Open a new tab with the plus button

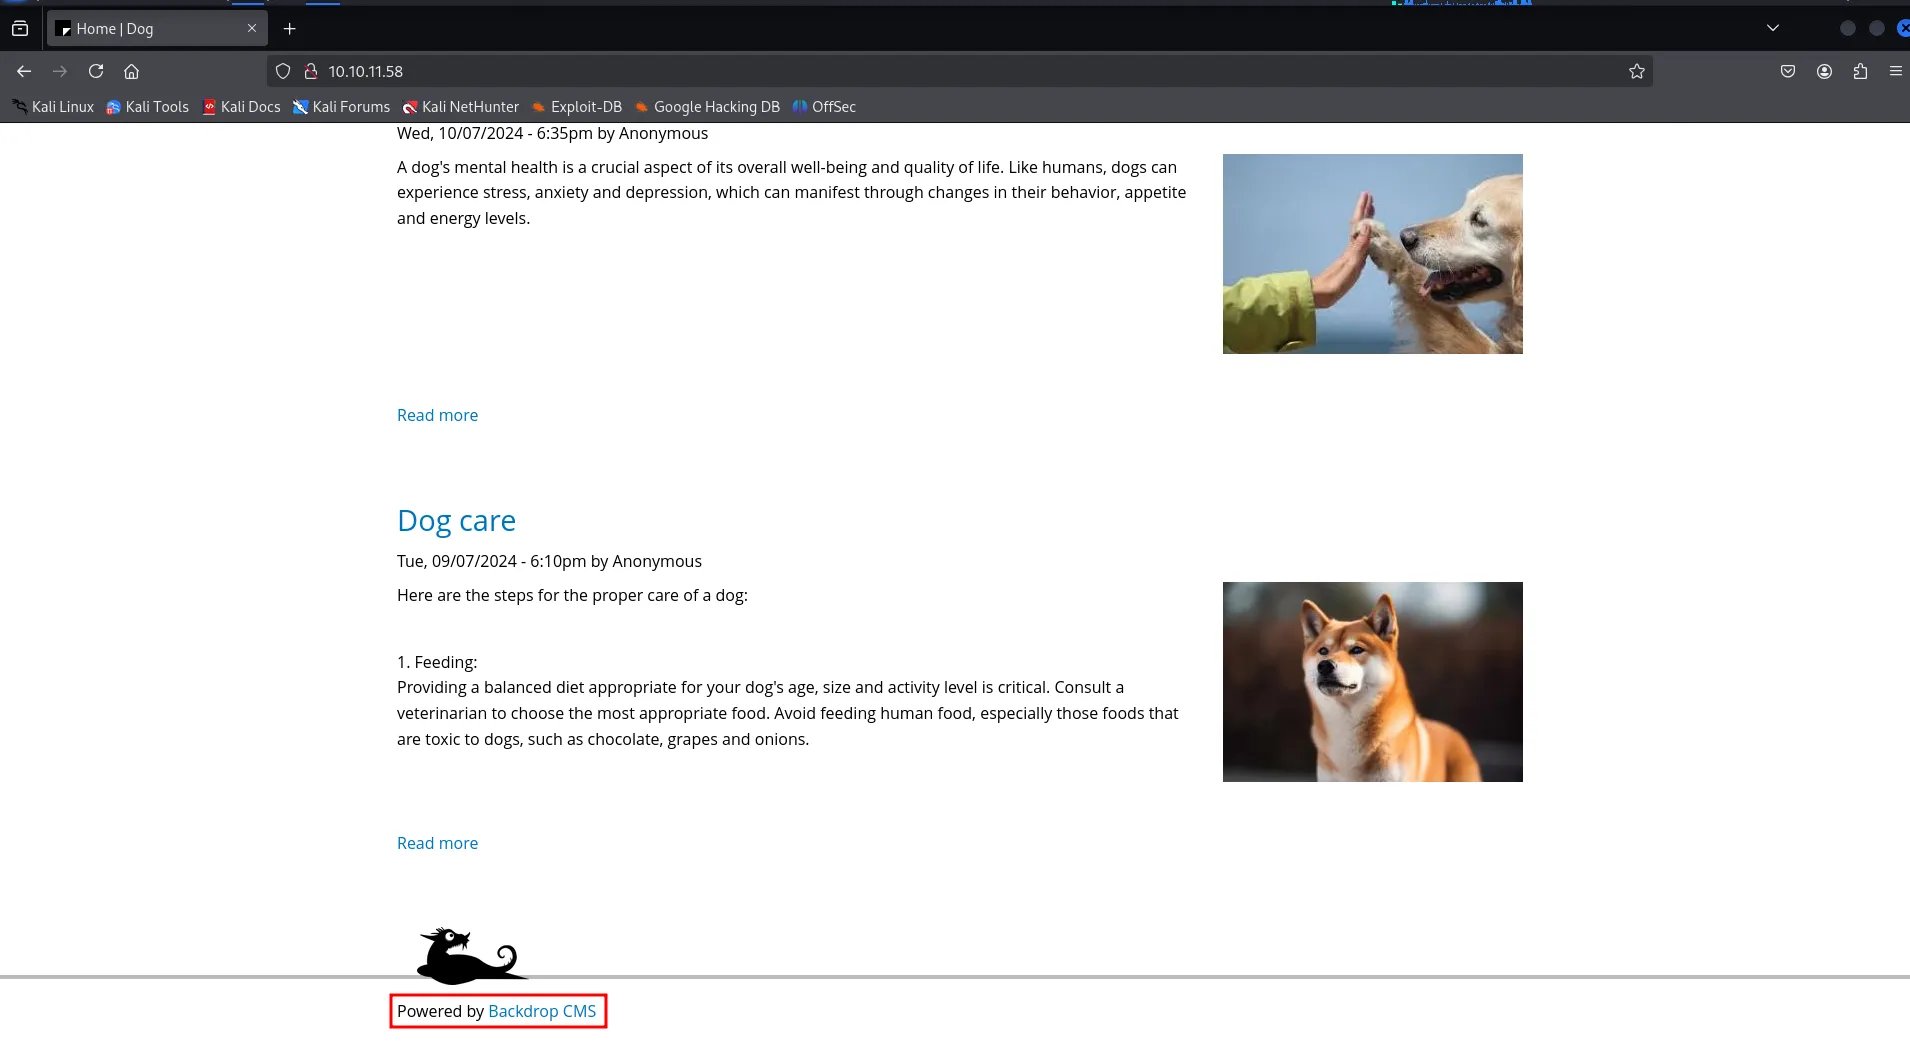pyautogui.click(x=290, y=29)
